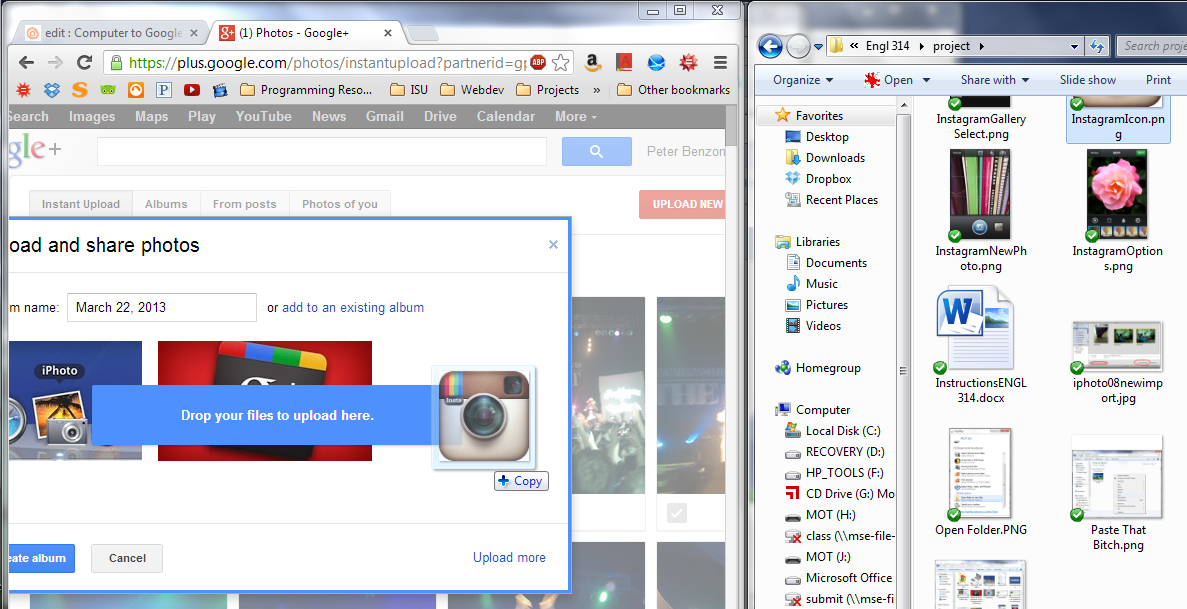The width and height of the screenshot is (1187, 609).
Task: Select the Open Folder.PNG file
Action: (981, 483)
